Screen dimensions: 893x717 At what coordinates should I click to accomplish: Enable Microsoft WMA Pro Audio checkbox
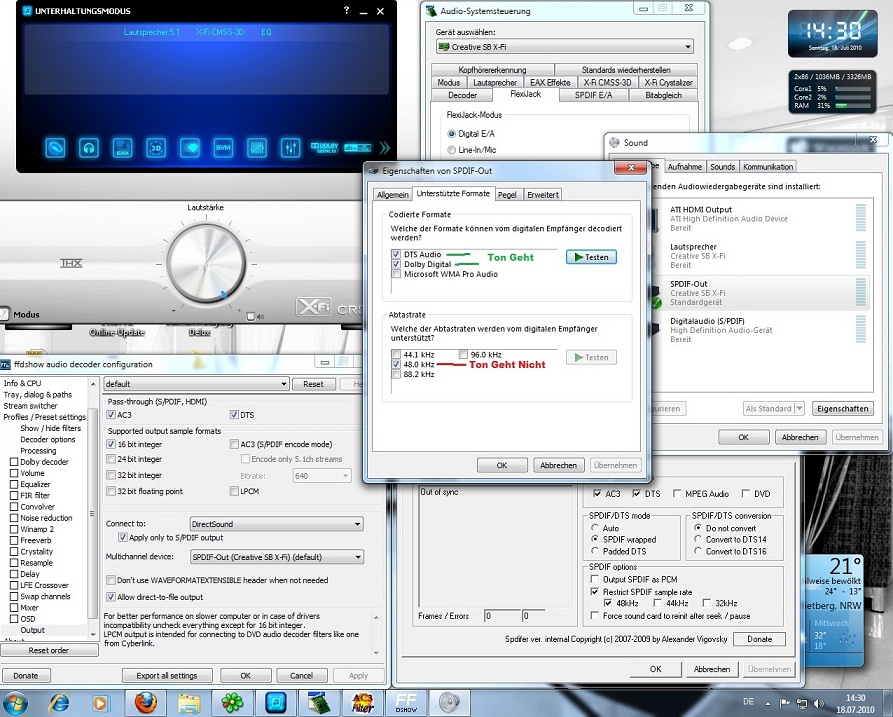(x=396, y=274)
